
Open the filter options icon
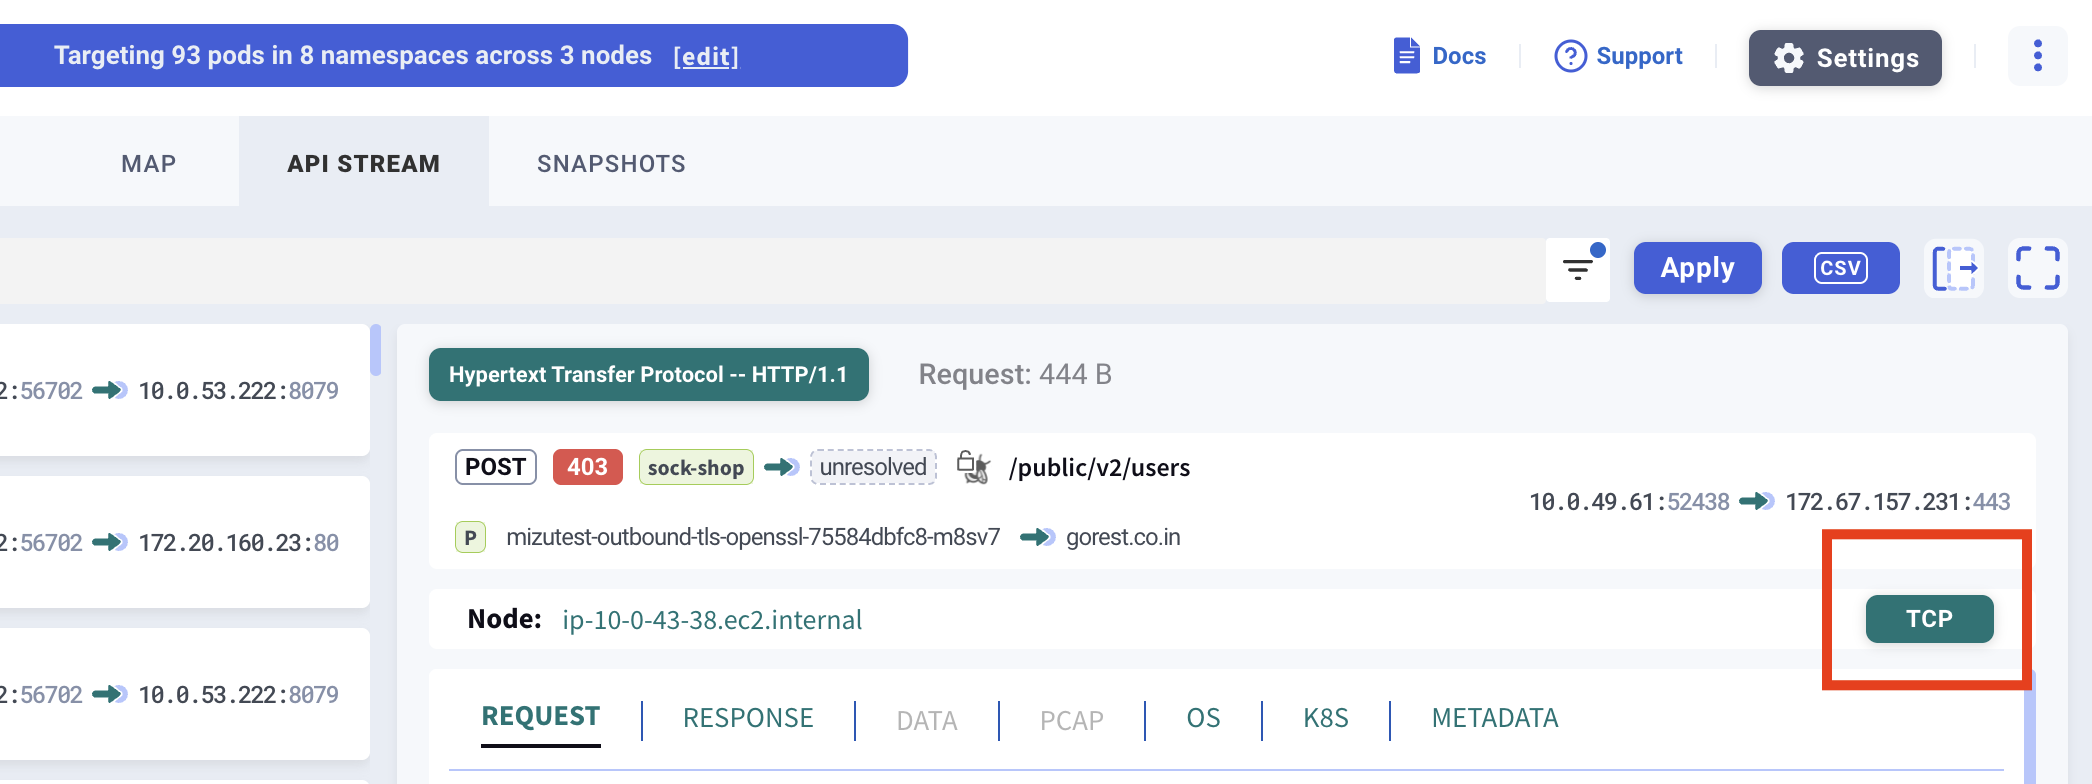tap(1578, 269)
